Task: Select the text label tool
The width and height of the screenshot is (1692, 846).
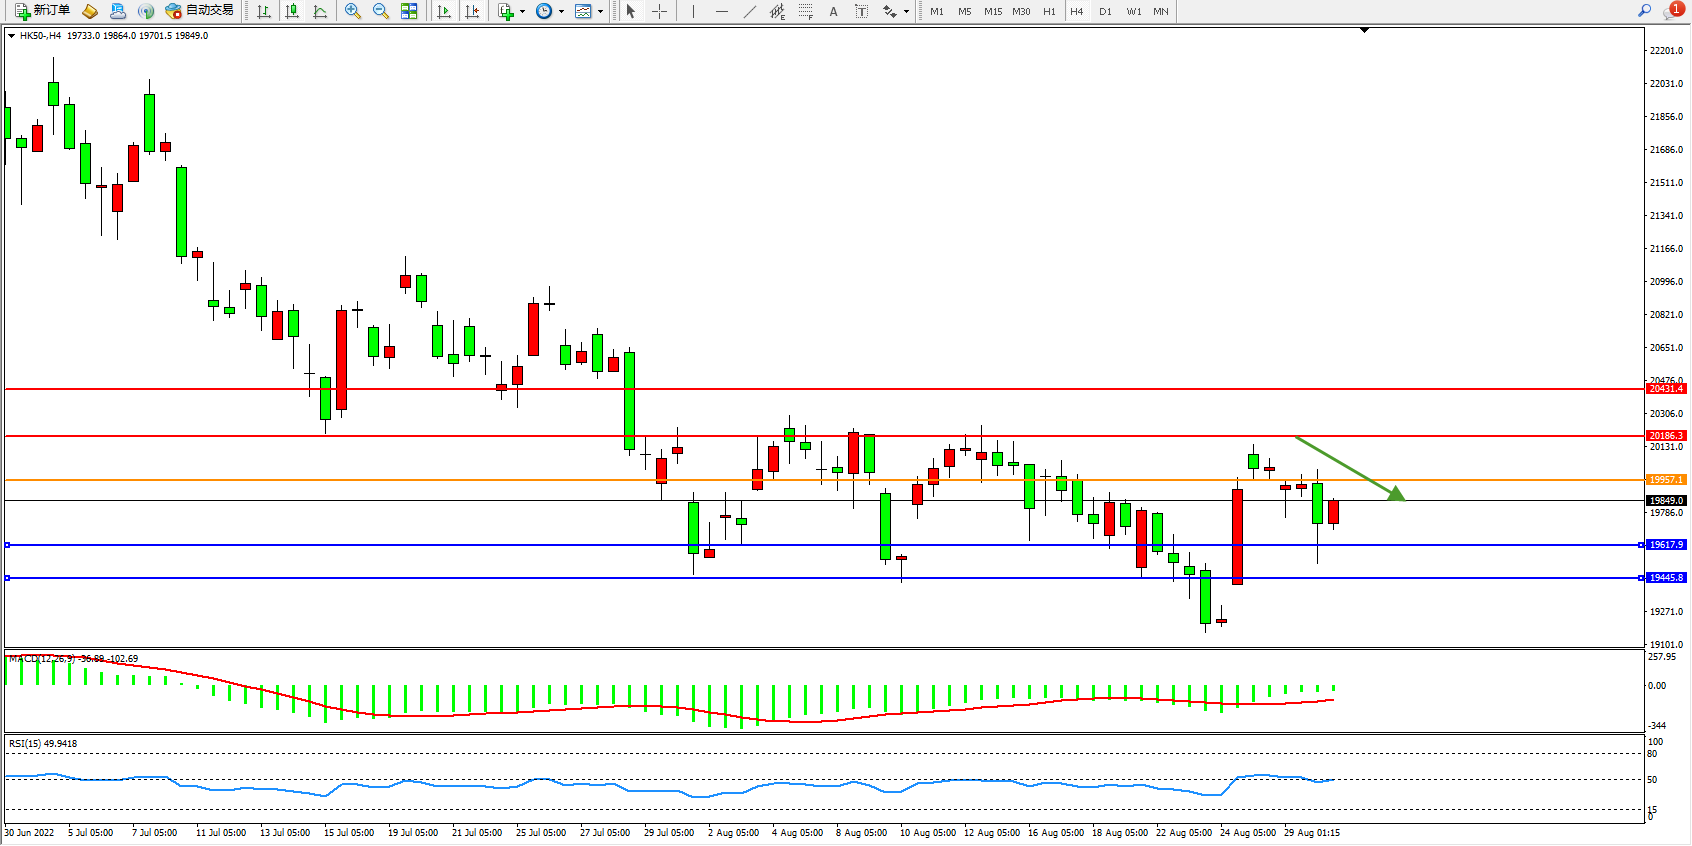Action: pos(861,11)
